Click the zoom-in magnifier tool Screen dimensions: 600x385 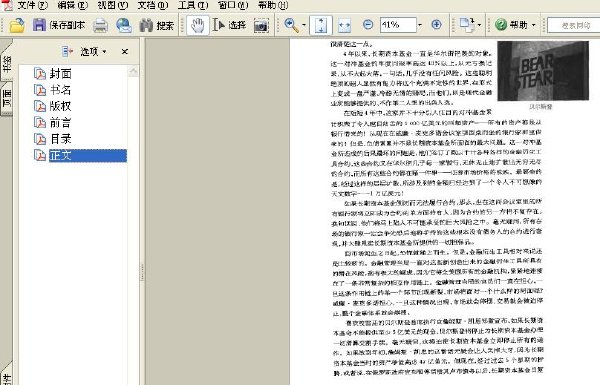pyautogui.click(x=291, y=25)
